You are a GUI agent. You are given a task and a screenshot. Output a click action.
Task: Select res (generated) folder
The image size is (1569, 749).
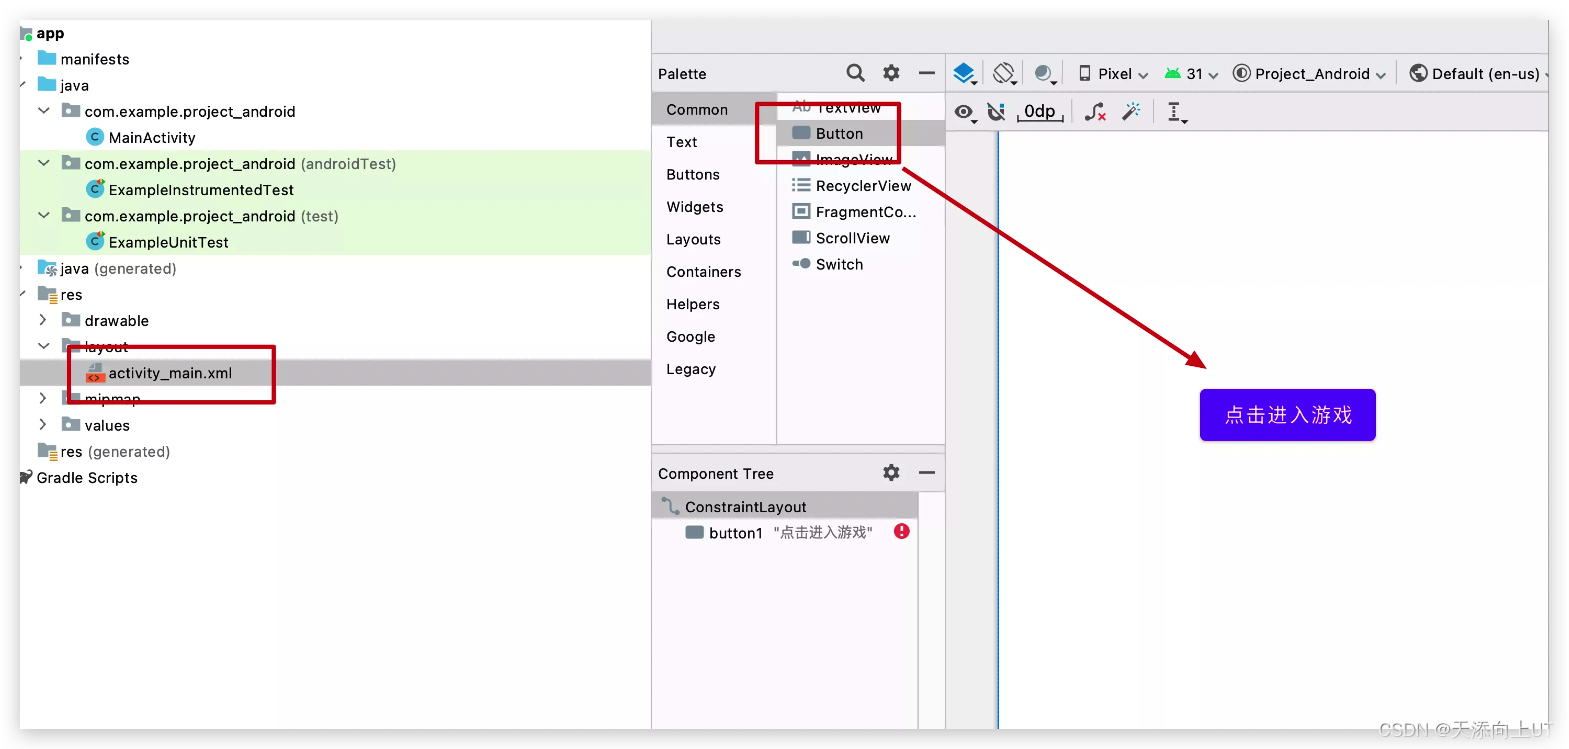pos(104,451)
